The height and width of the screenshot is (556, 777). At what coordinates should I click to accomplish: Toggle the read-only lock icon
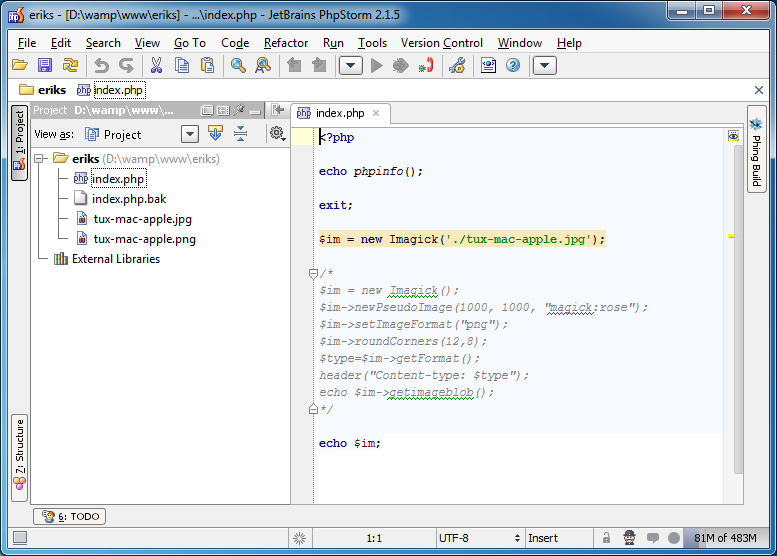(x=606, y=538)
